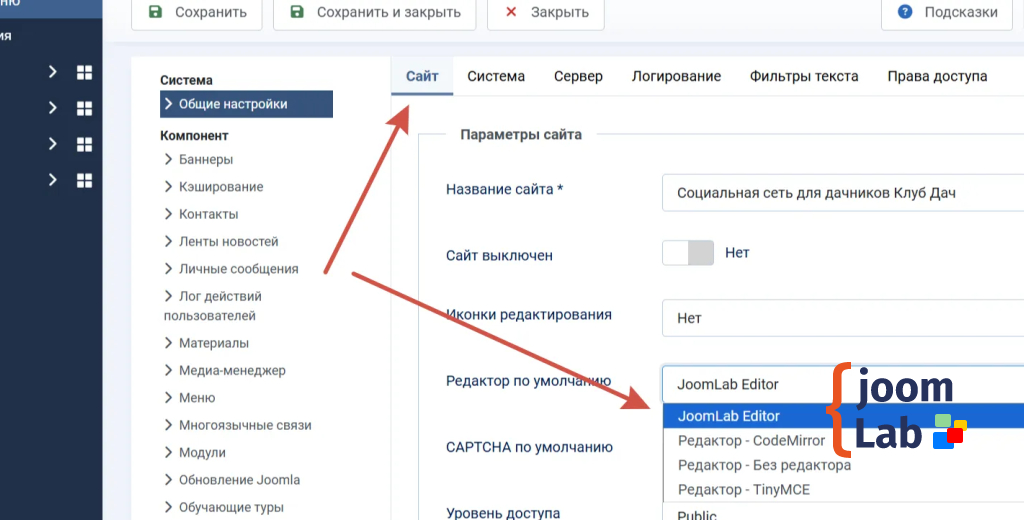
Task: Click the Сохранить и закрыть button
Action: click(374, 12)
